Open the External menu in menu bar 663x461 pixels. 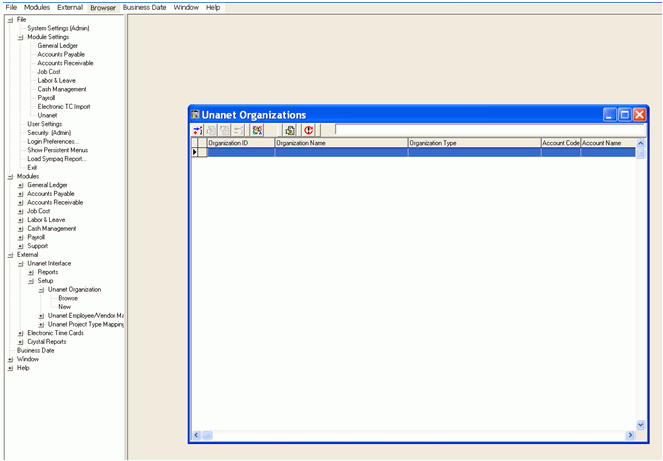pos(70,7)
